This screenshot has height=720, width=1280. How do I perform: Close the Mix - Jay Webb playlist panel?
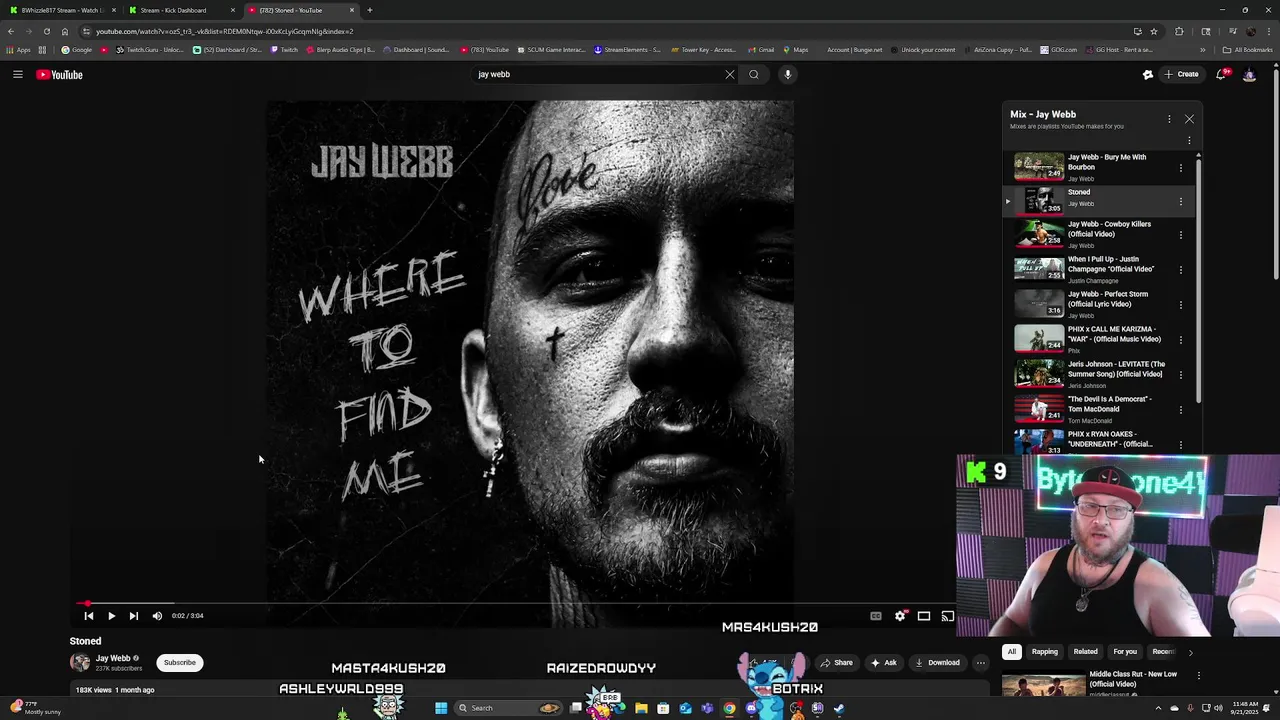click(x=1189, y=119)
